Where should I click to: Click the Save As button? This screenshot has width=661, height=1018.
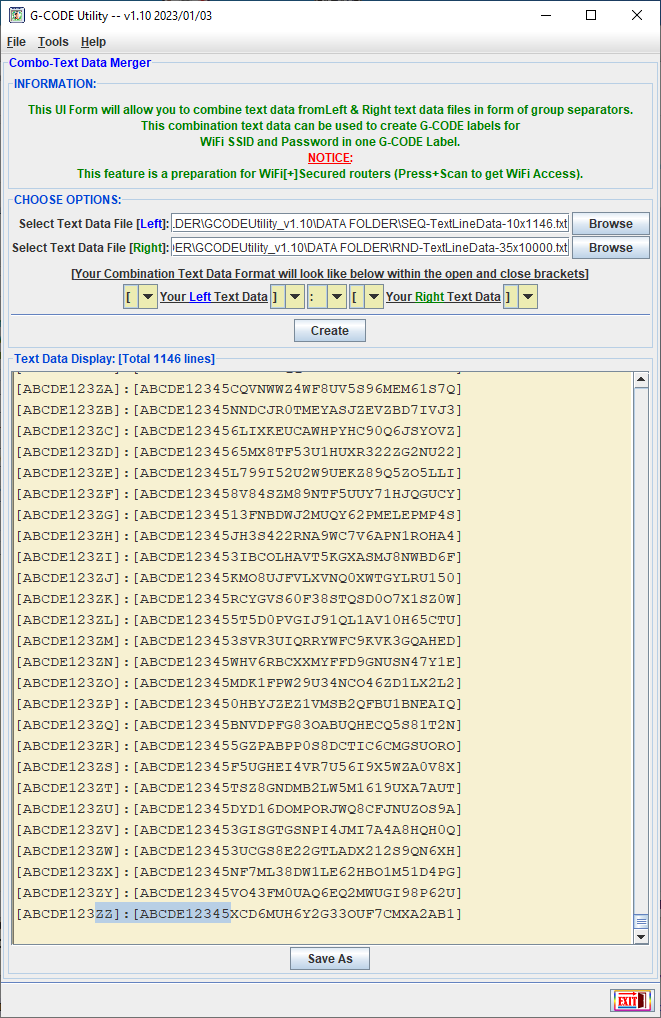point(330,958)
